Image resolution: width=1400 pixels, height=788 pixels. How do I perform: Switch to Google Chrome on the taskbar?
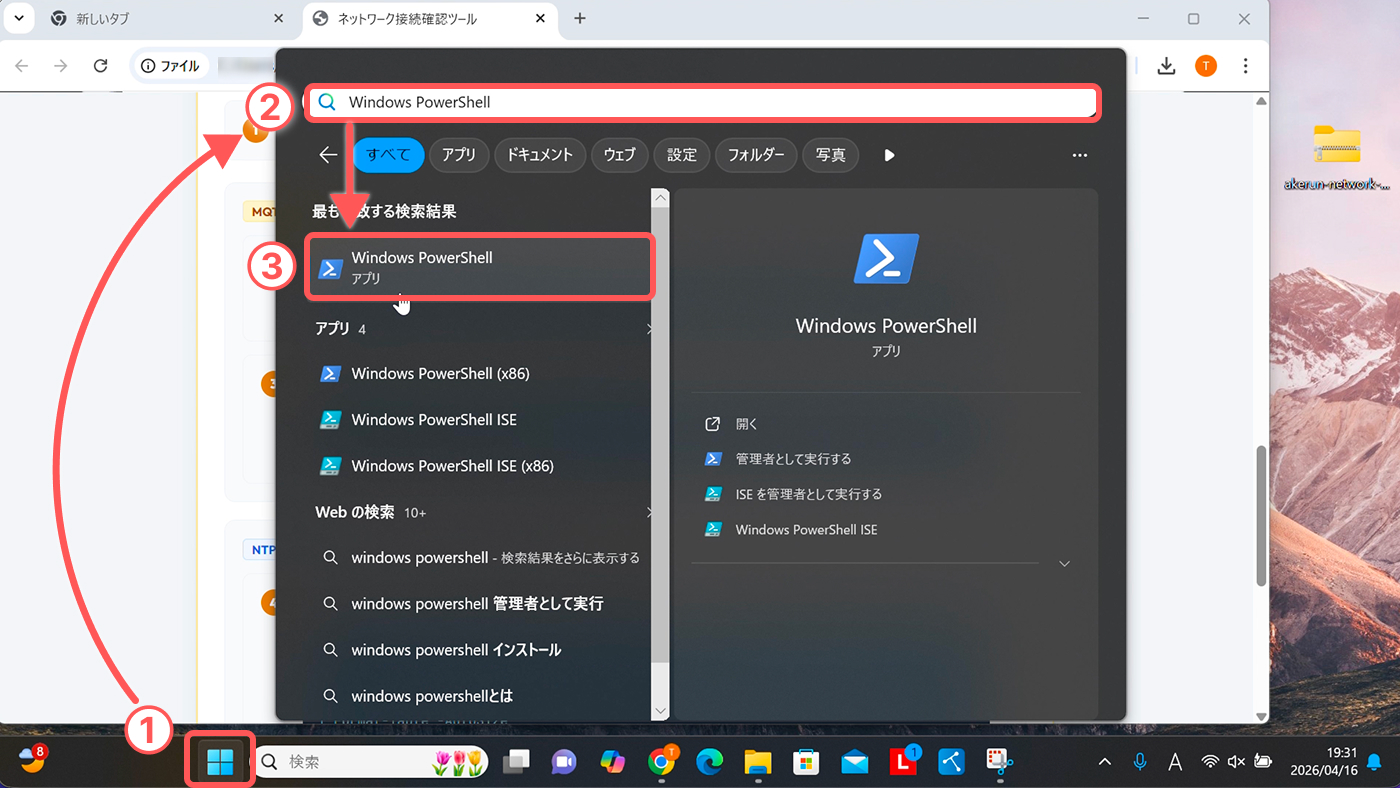point(661,762)
